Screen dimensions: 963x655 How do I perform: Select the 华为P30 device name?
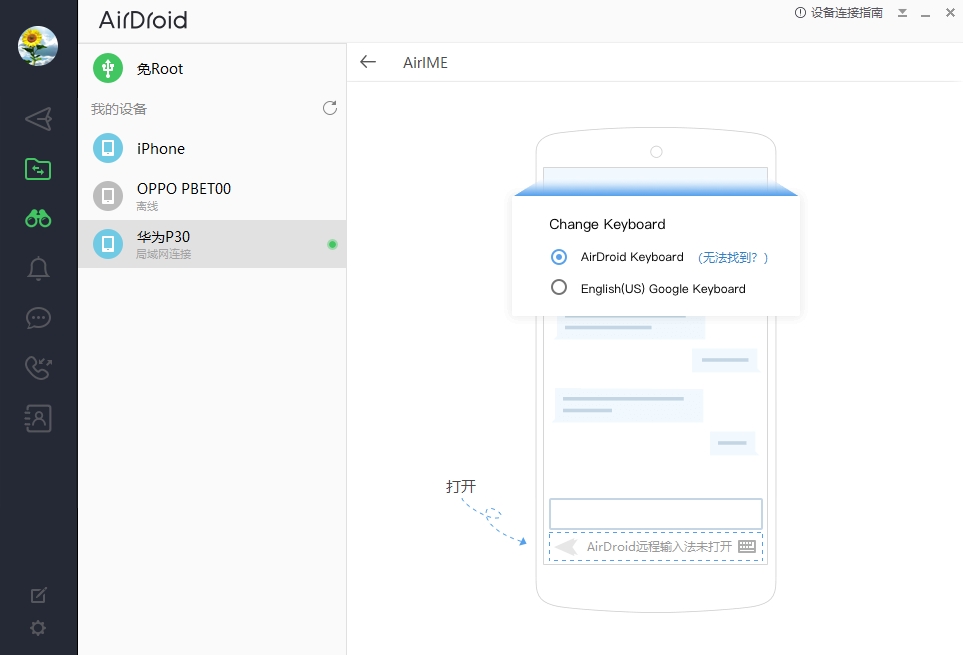click(x=163, y=237)
